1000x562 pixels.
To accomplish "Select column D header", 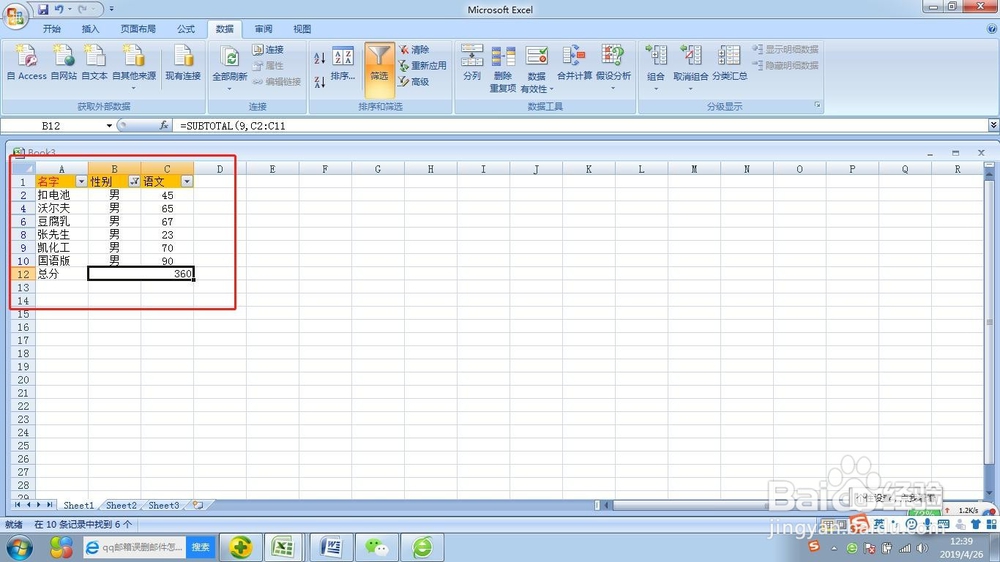I will click(220, 169).
